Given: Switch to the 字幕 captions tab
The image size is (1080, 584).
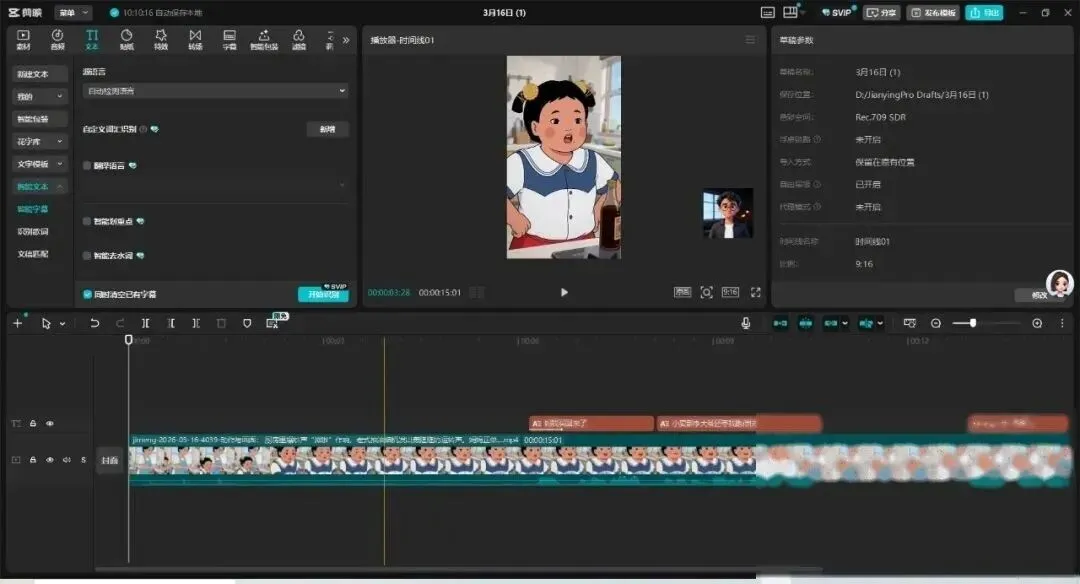Looking at the screenshot, I should pyautogui.click(x=229, y=39).
